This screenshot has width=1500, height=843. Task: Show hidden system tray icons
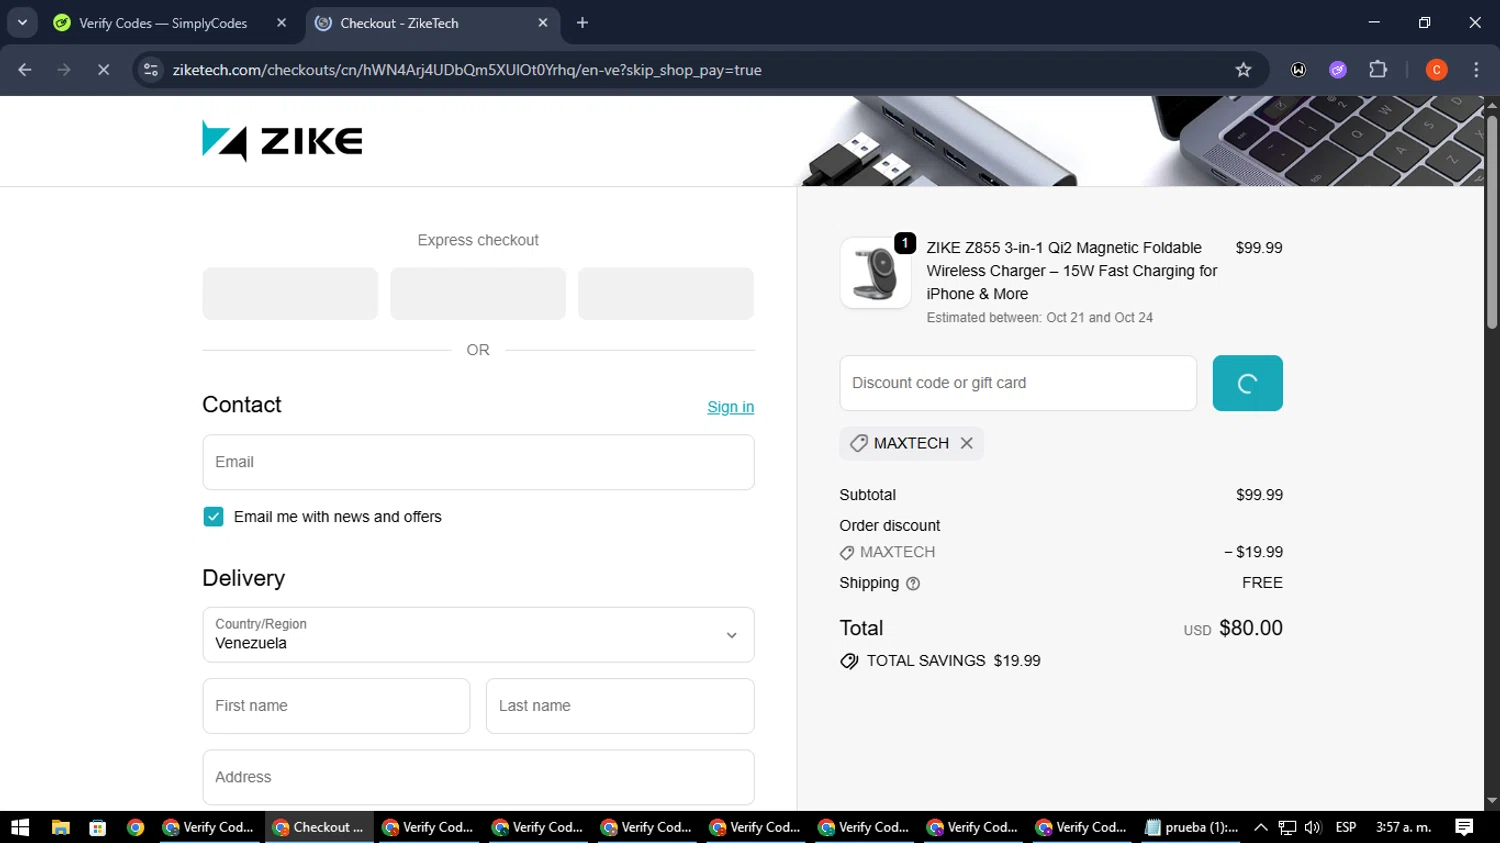pyautogui.click(x=1261, y=827)
